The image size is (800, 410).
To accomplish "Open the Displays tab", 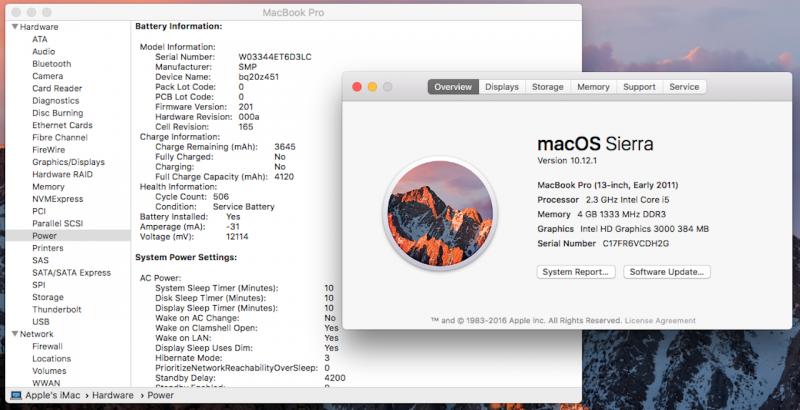I will [502, 87].
